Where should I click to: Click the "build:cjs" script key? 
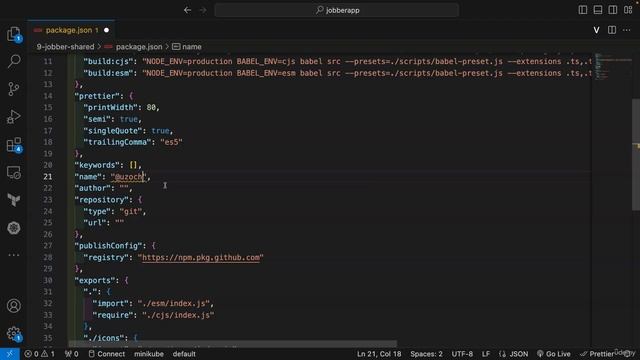[108, 61]
